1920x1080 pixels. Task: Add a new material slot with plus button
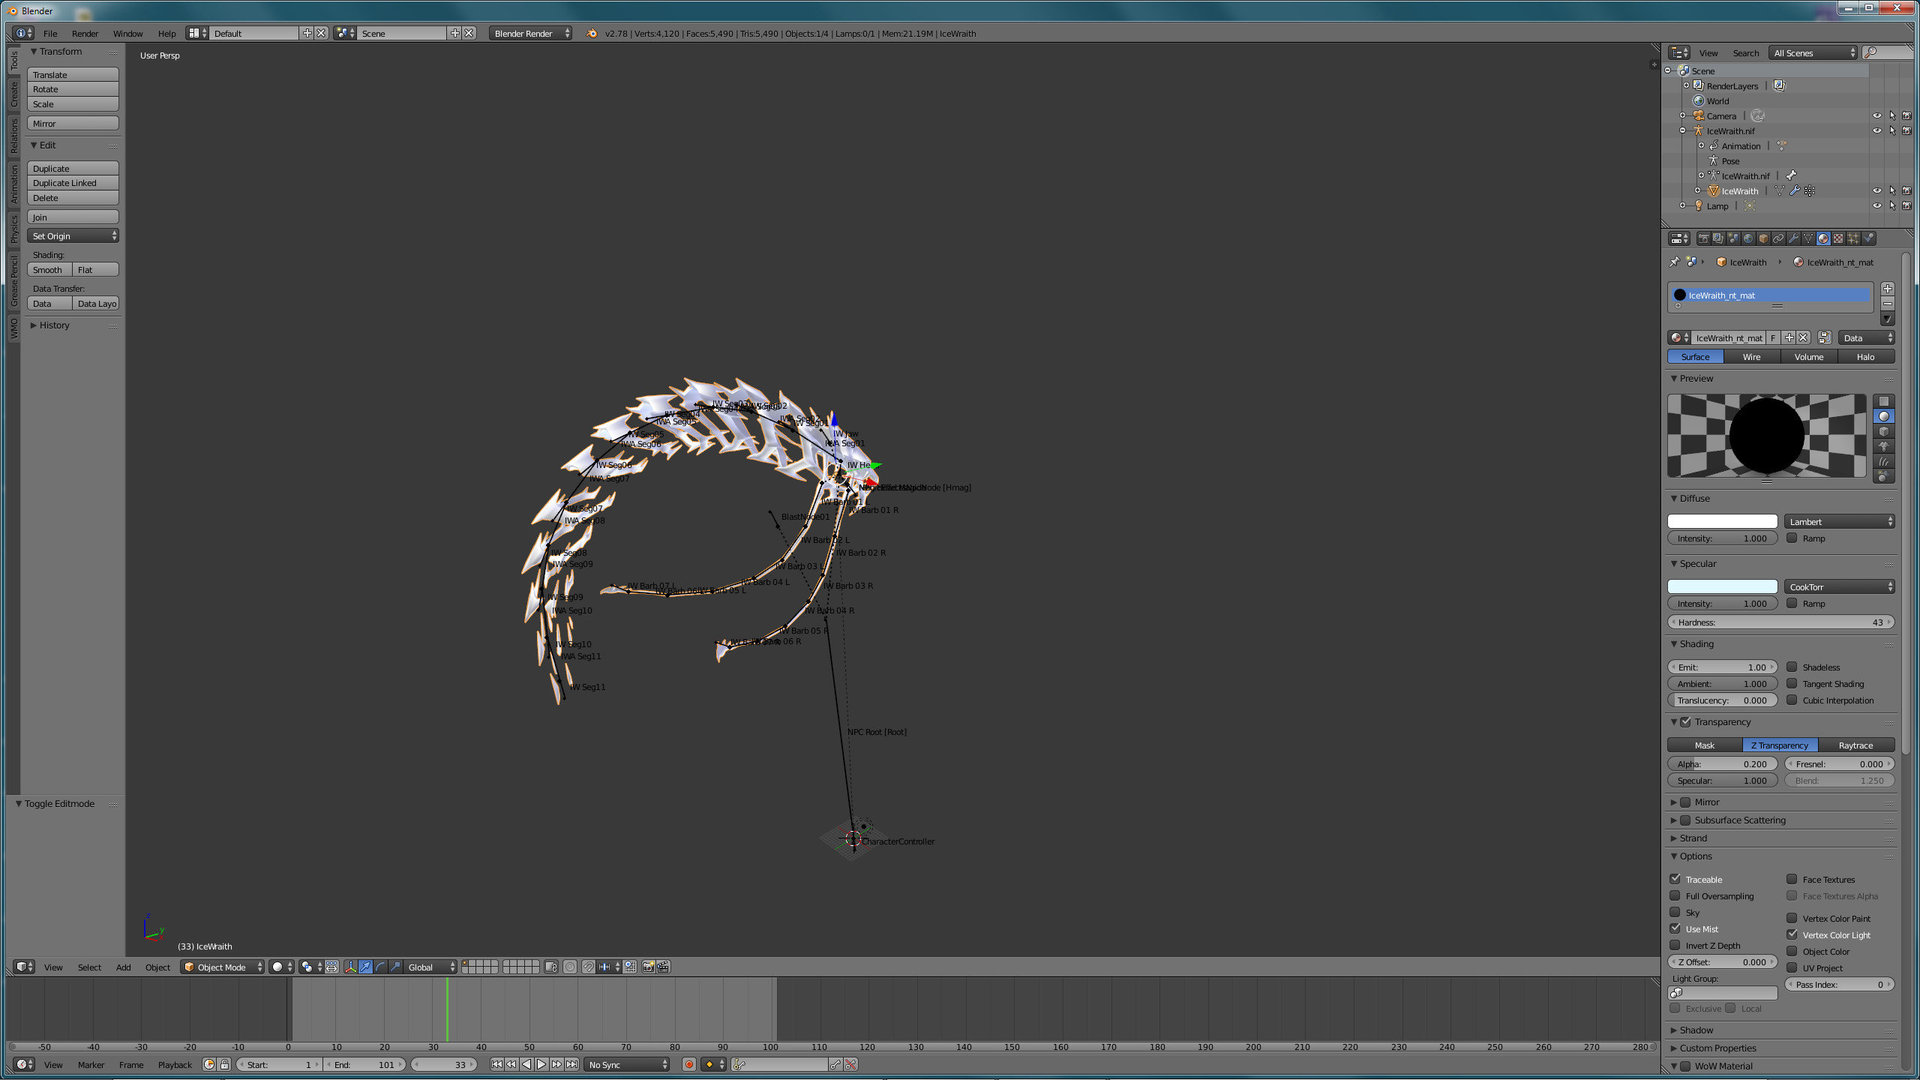(1887, 288)
